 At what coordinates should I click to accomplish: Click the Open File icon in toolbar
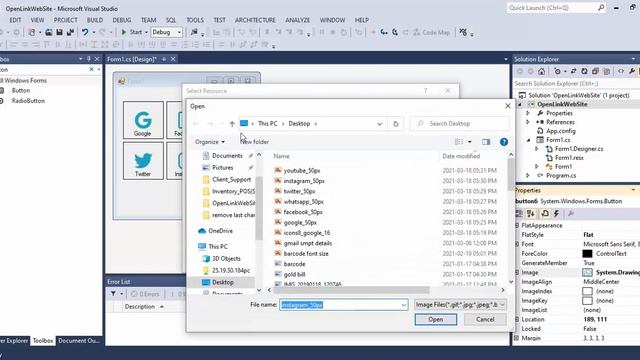click(49, 32)
